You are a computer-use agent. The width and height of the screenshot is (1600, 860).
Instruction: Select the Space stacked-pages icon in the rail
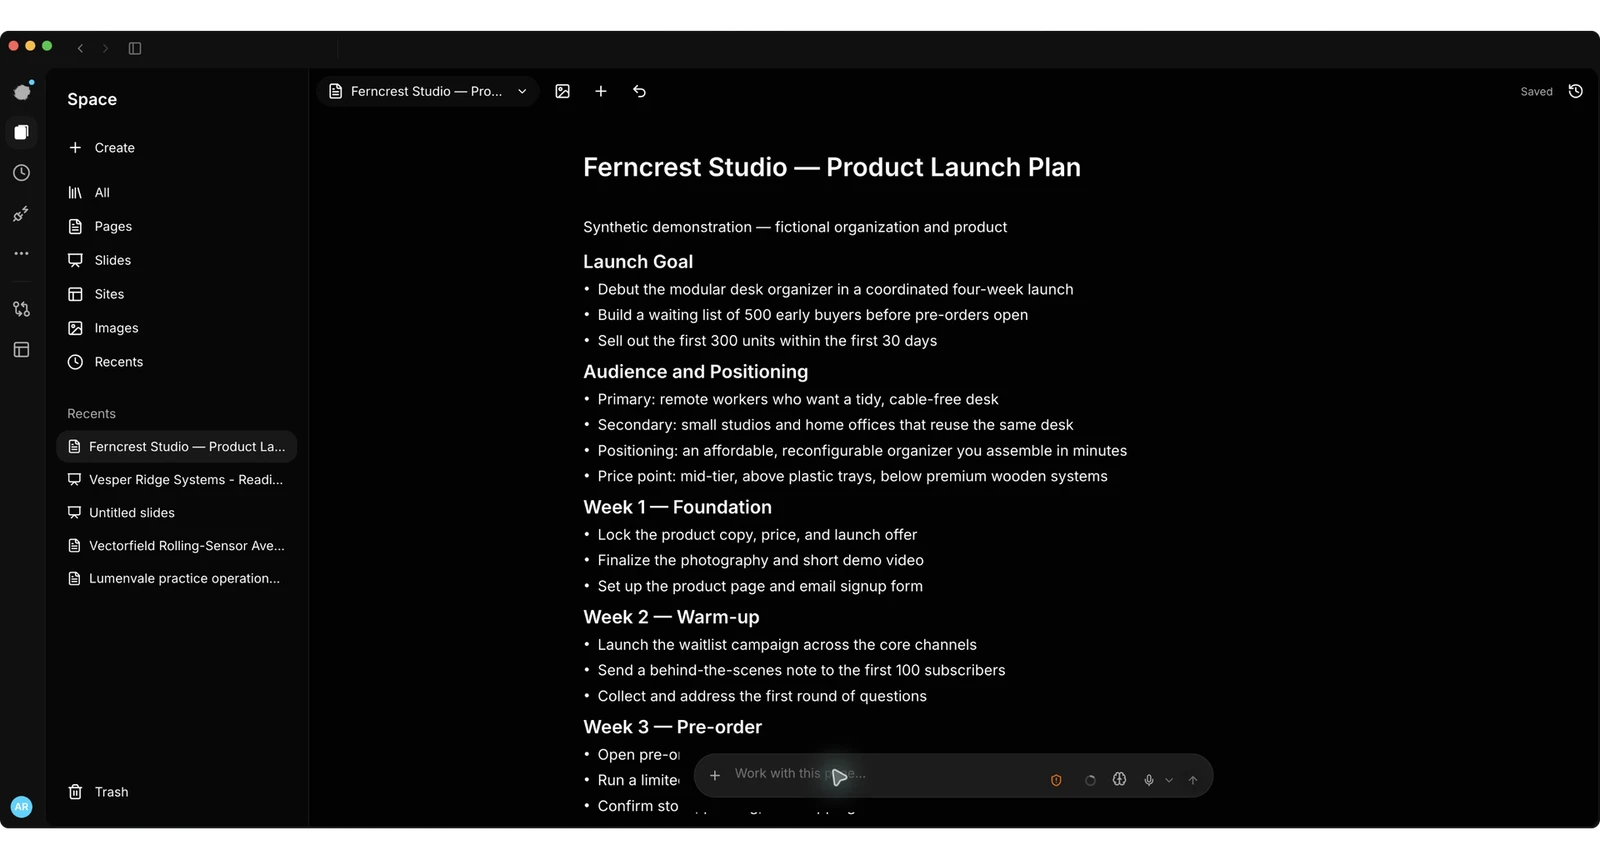[x=21, y=132]
